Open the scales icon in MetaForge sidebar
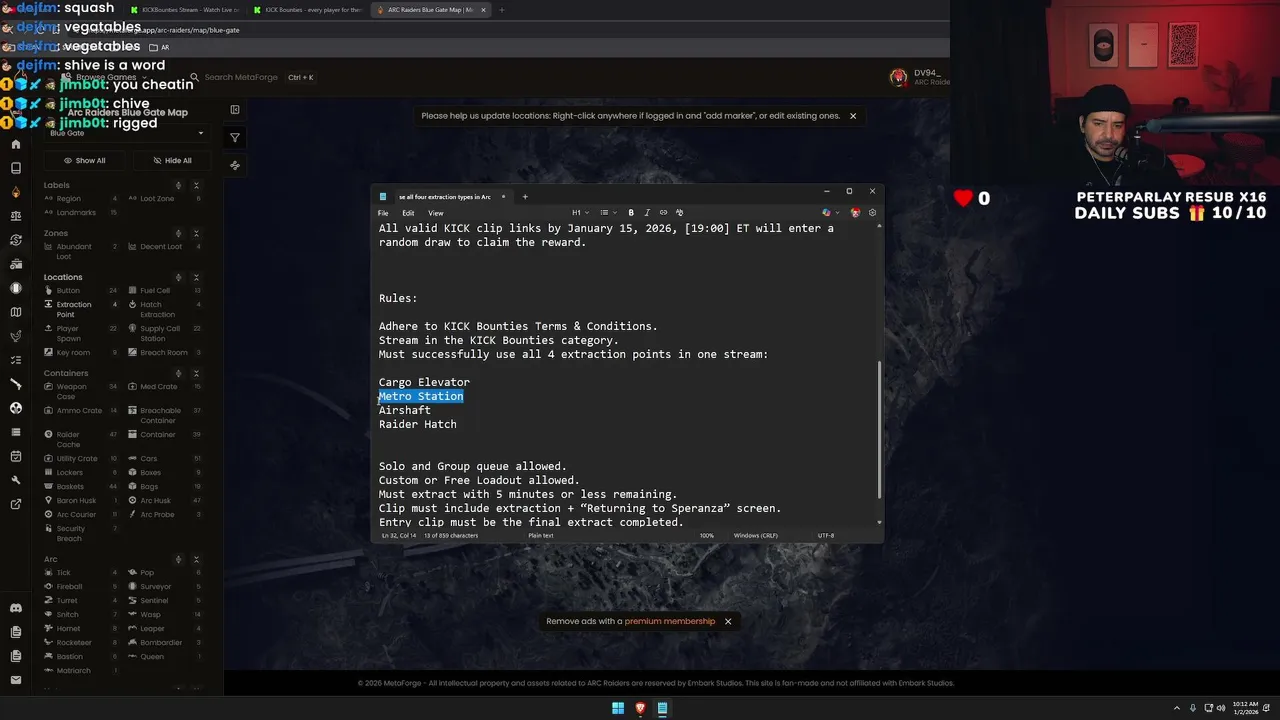This screenshot has width=1280, height=720. [x=15, y=216]
